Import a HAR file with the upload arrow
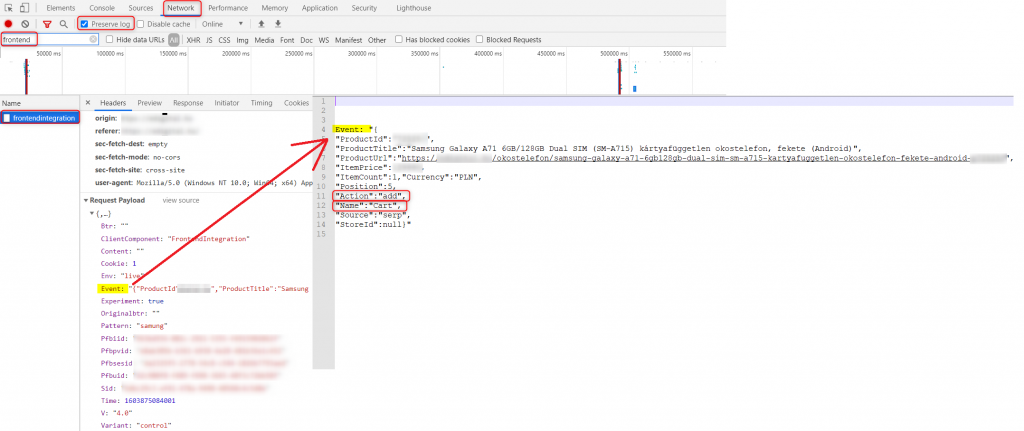Screen dimensions: 1024x431 (x=261, y=24)
